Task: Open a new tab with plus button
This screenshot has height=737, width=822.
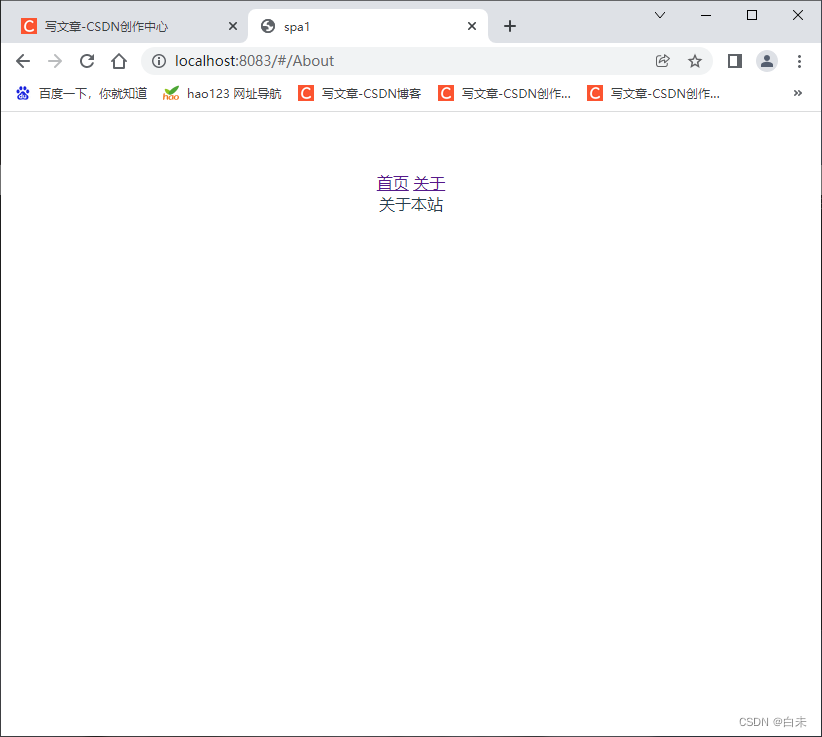Action: 510,26
